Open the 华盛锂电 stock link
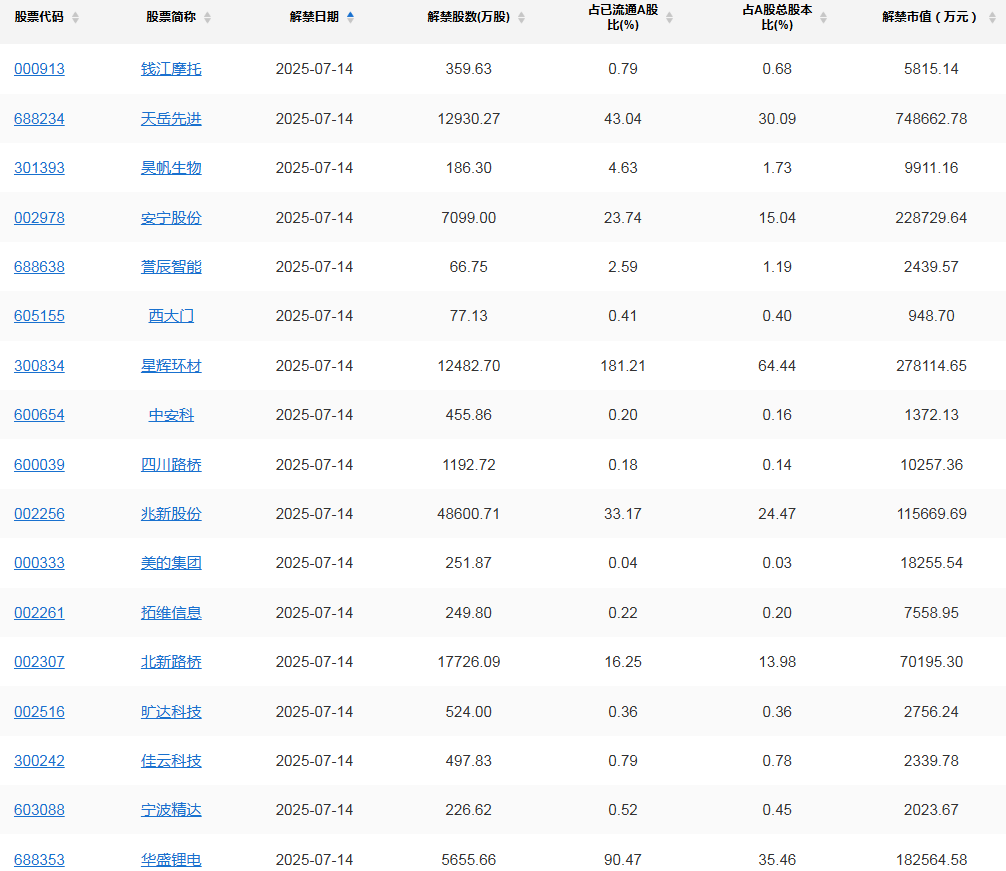 pyautogui.click(x=171, y=860)
